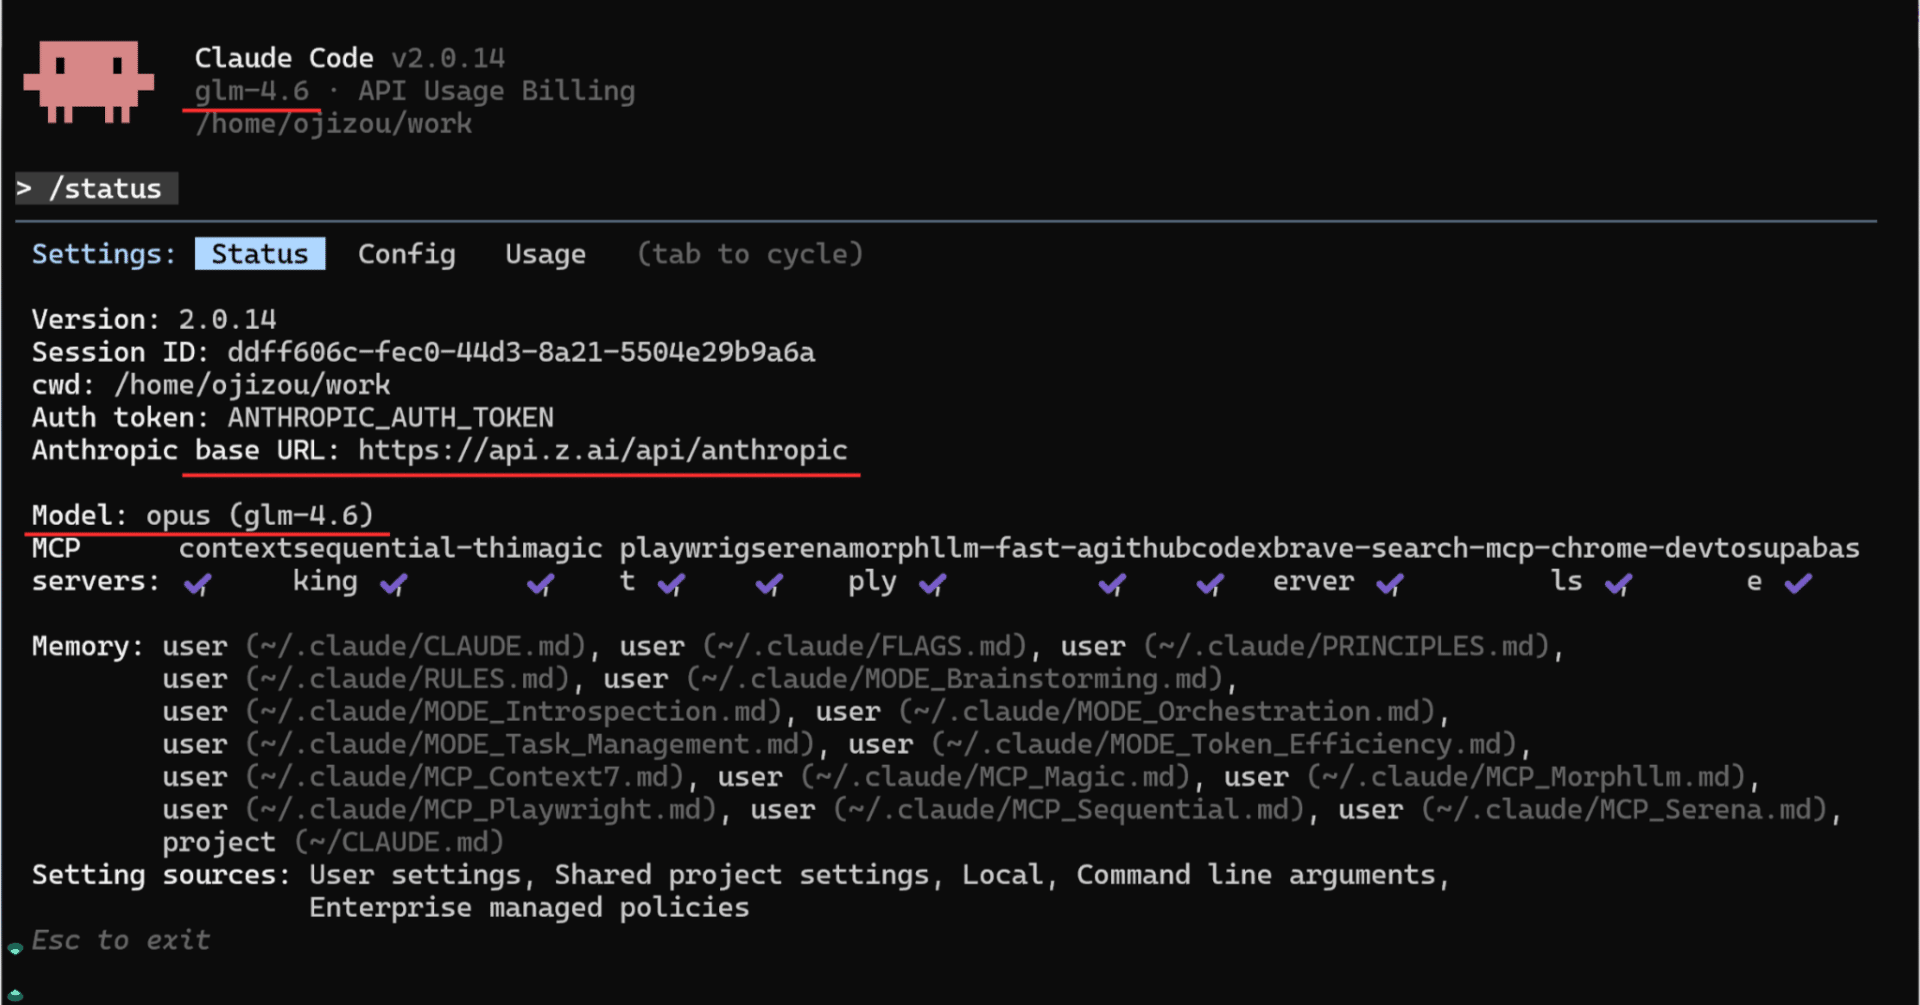Click the codex server check indicator

pos(1210,584)
